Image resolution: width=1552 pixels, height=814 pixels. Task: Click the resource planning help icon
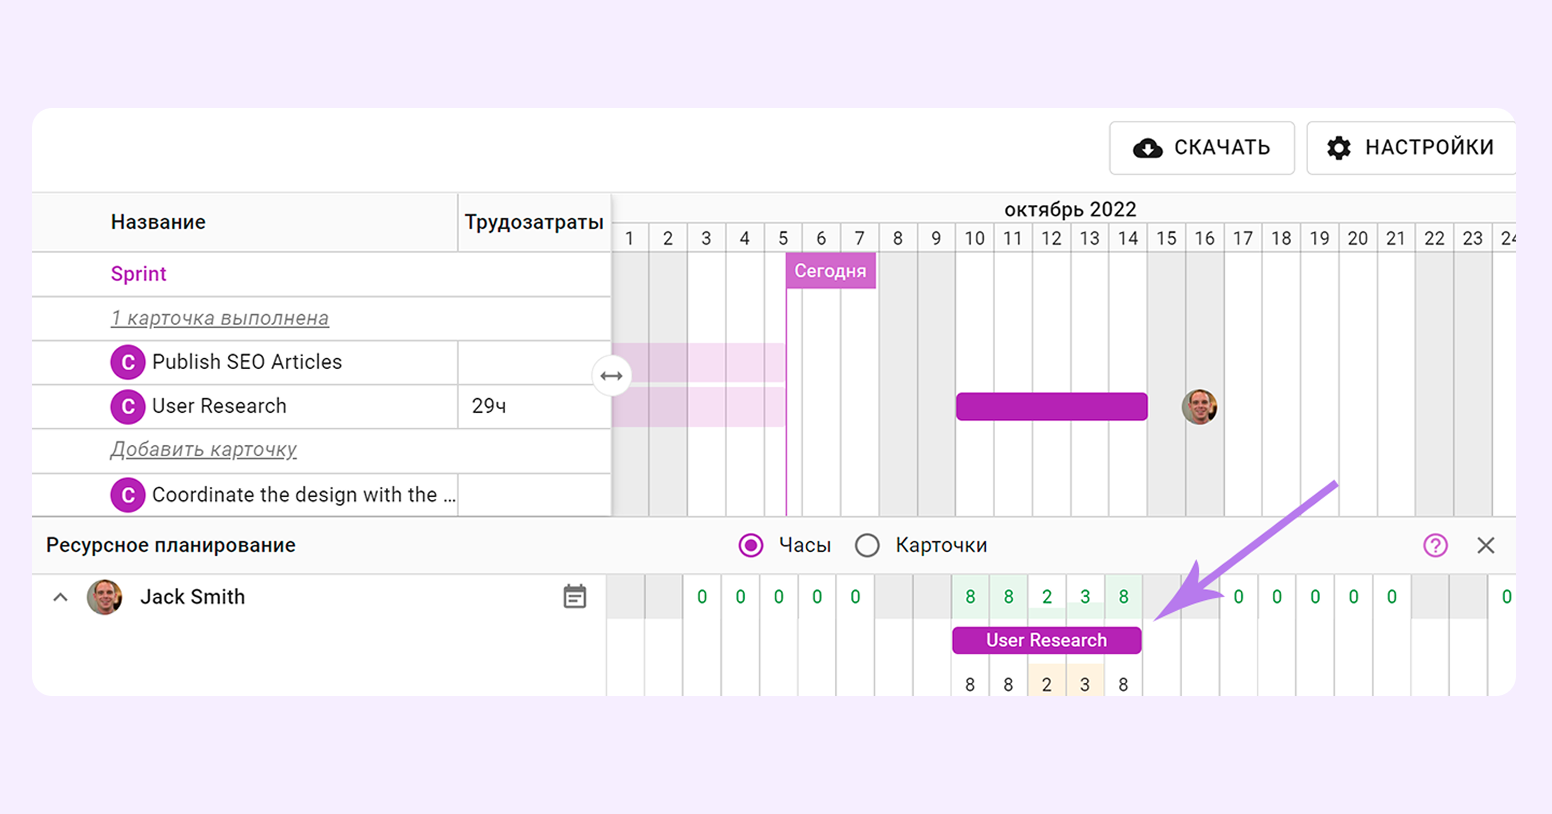point(1435,545)
